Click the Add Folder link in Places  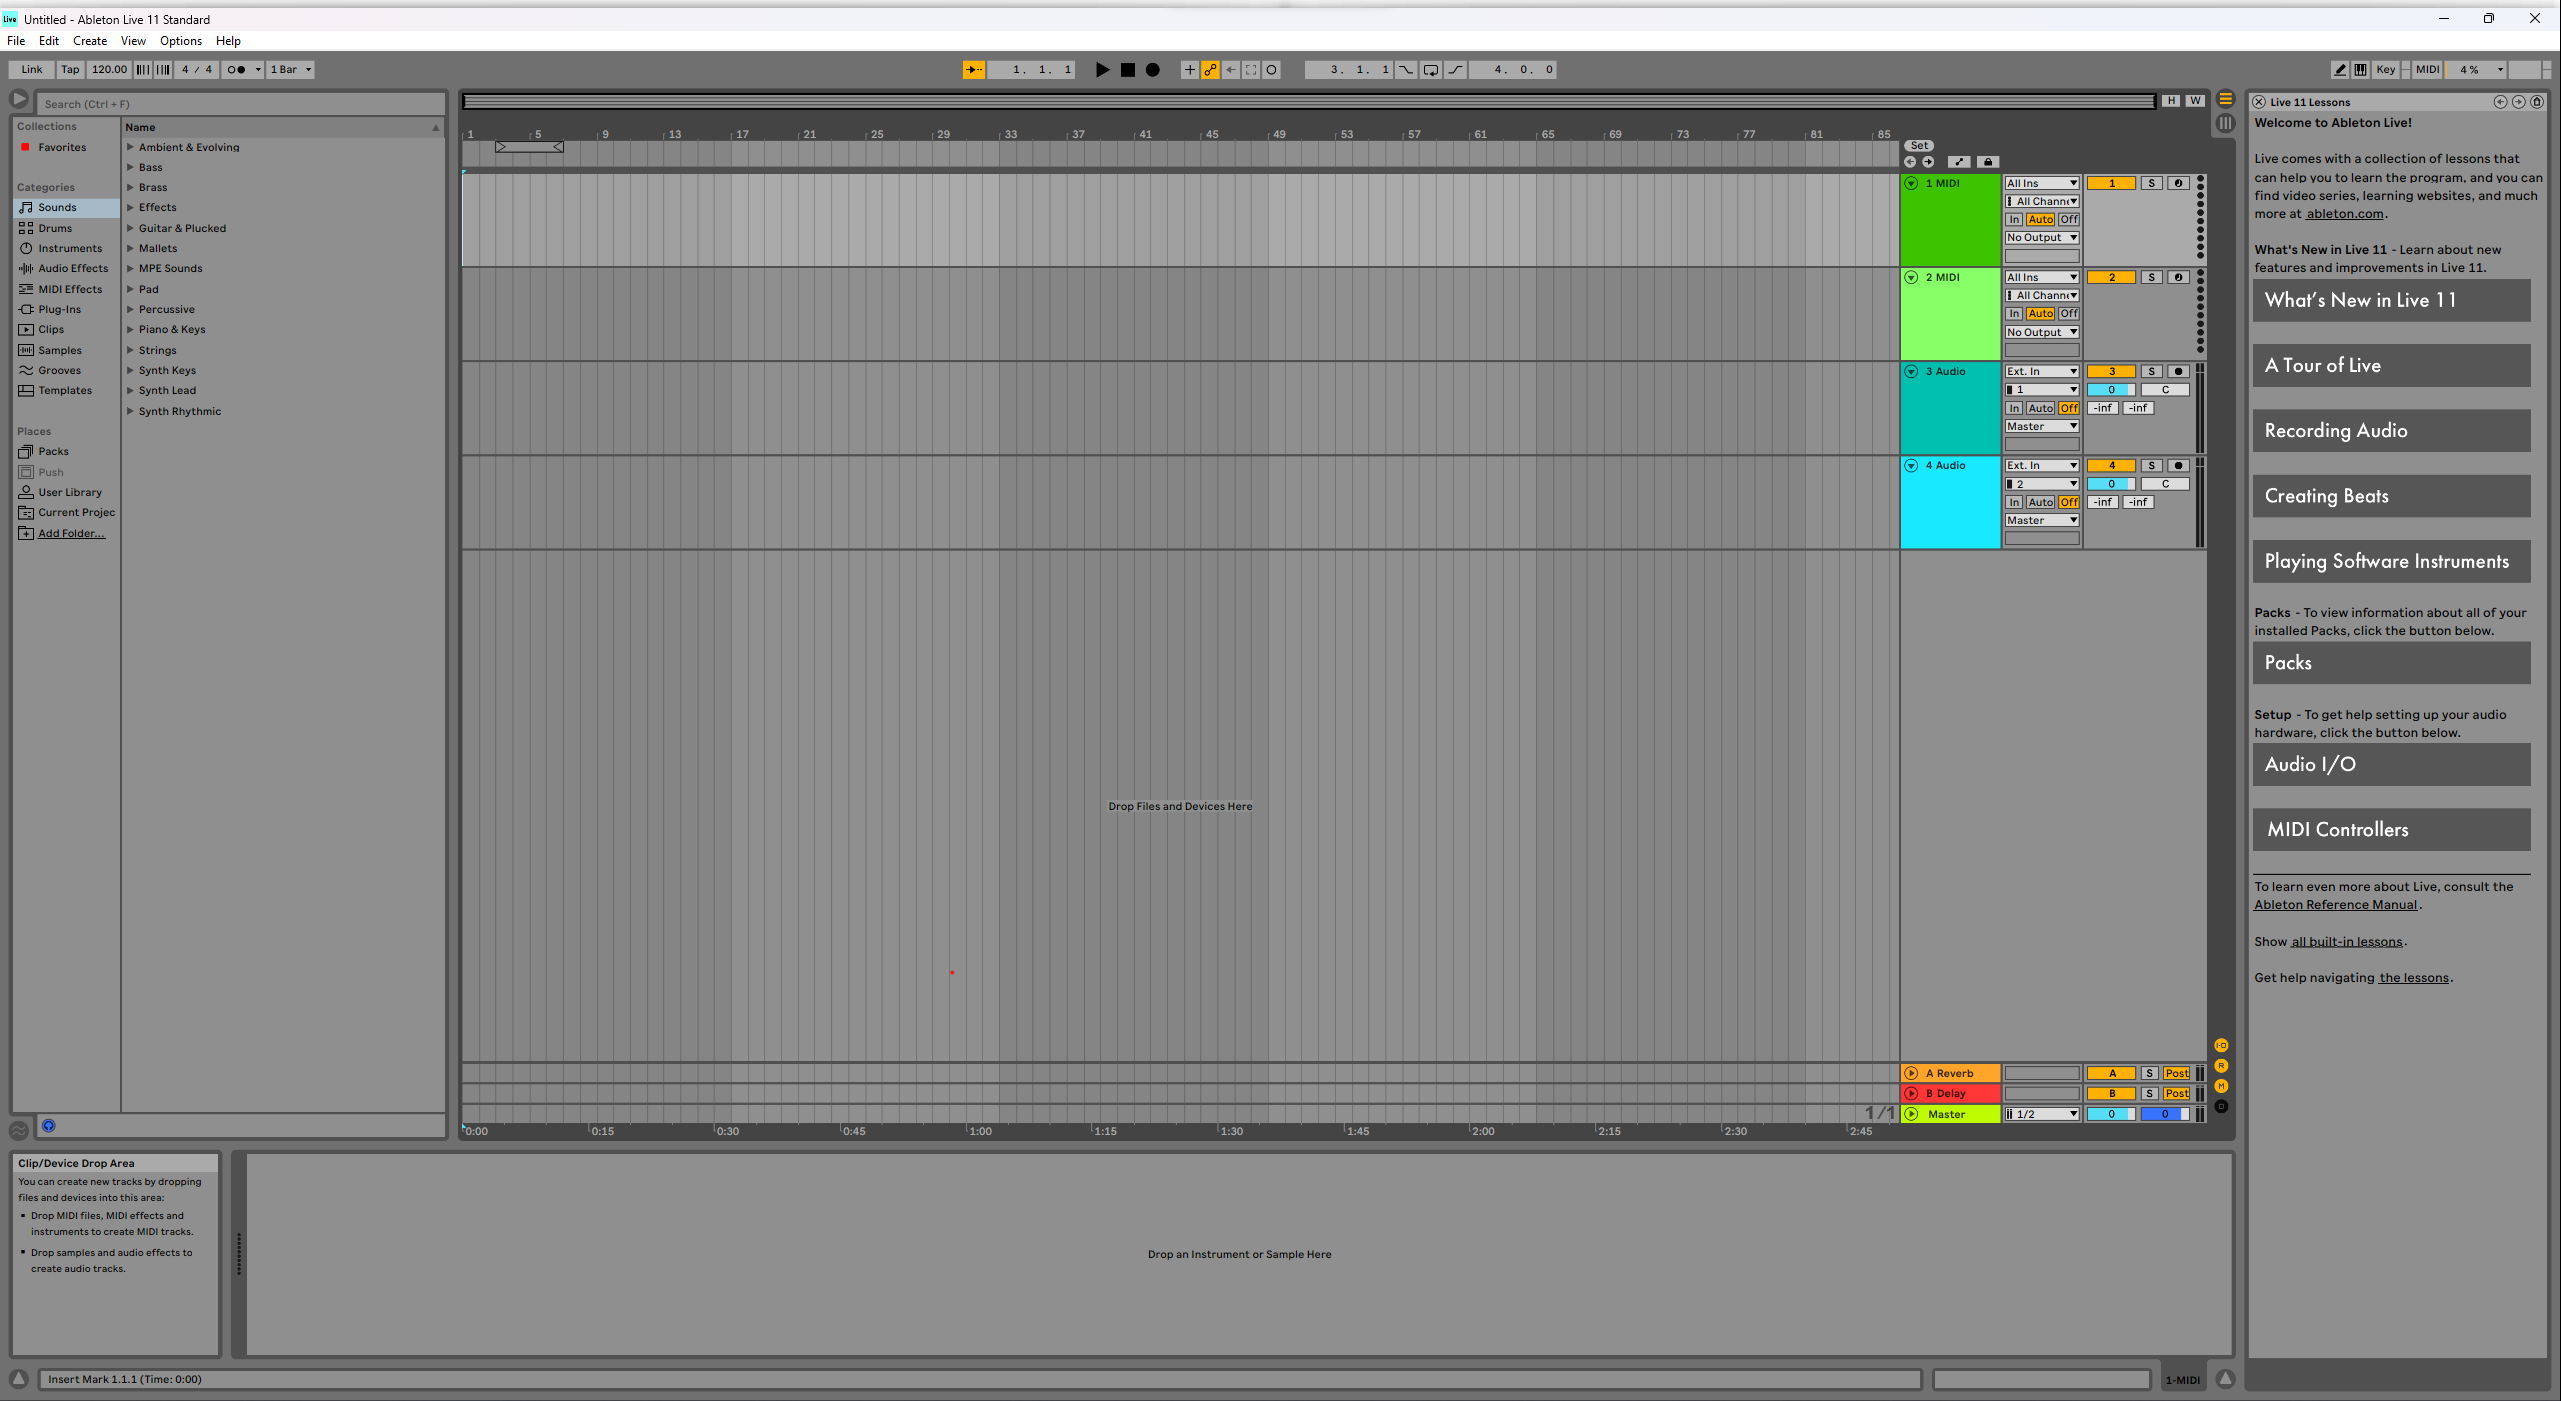point(71,534)
